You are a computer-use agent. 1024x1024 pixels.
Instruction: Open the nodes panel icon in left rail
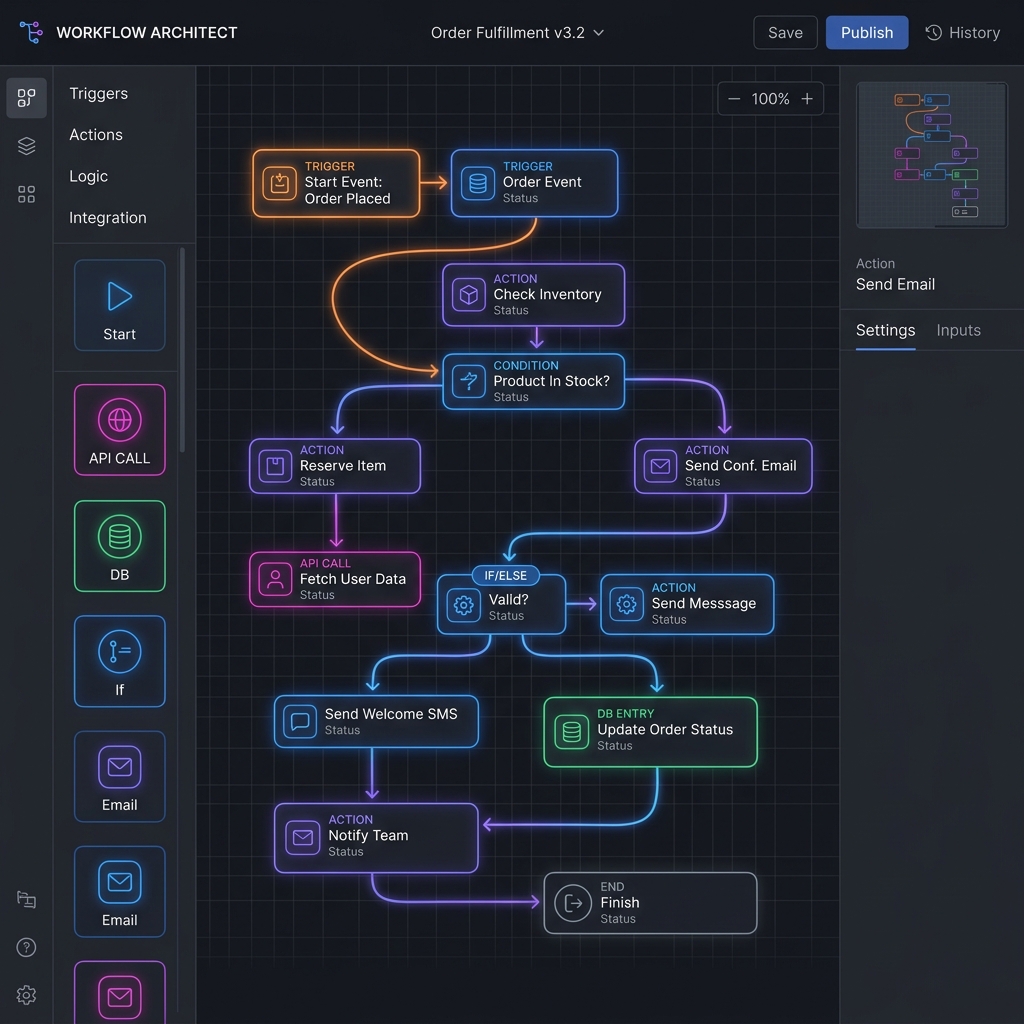26,98
